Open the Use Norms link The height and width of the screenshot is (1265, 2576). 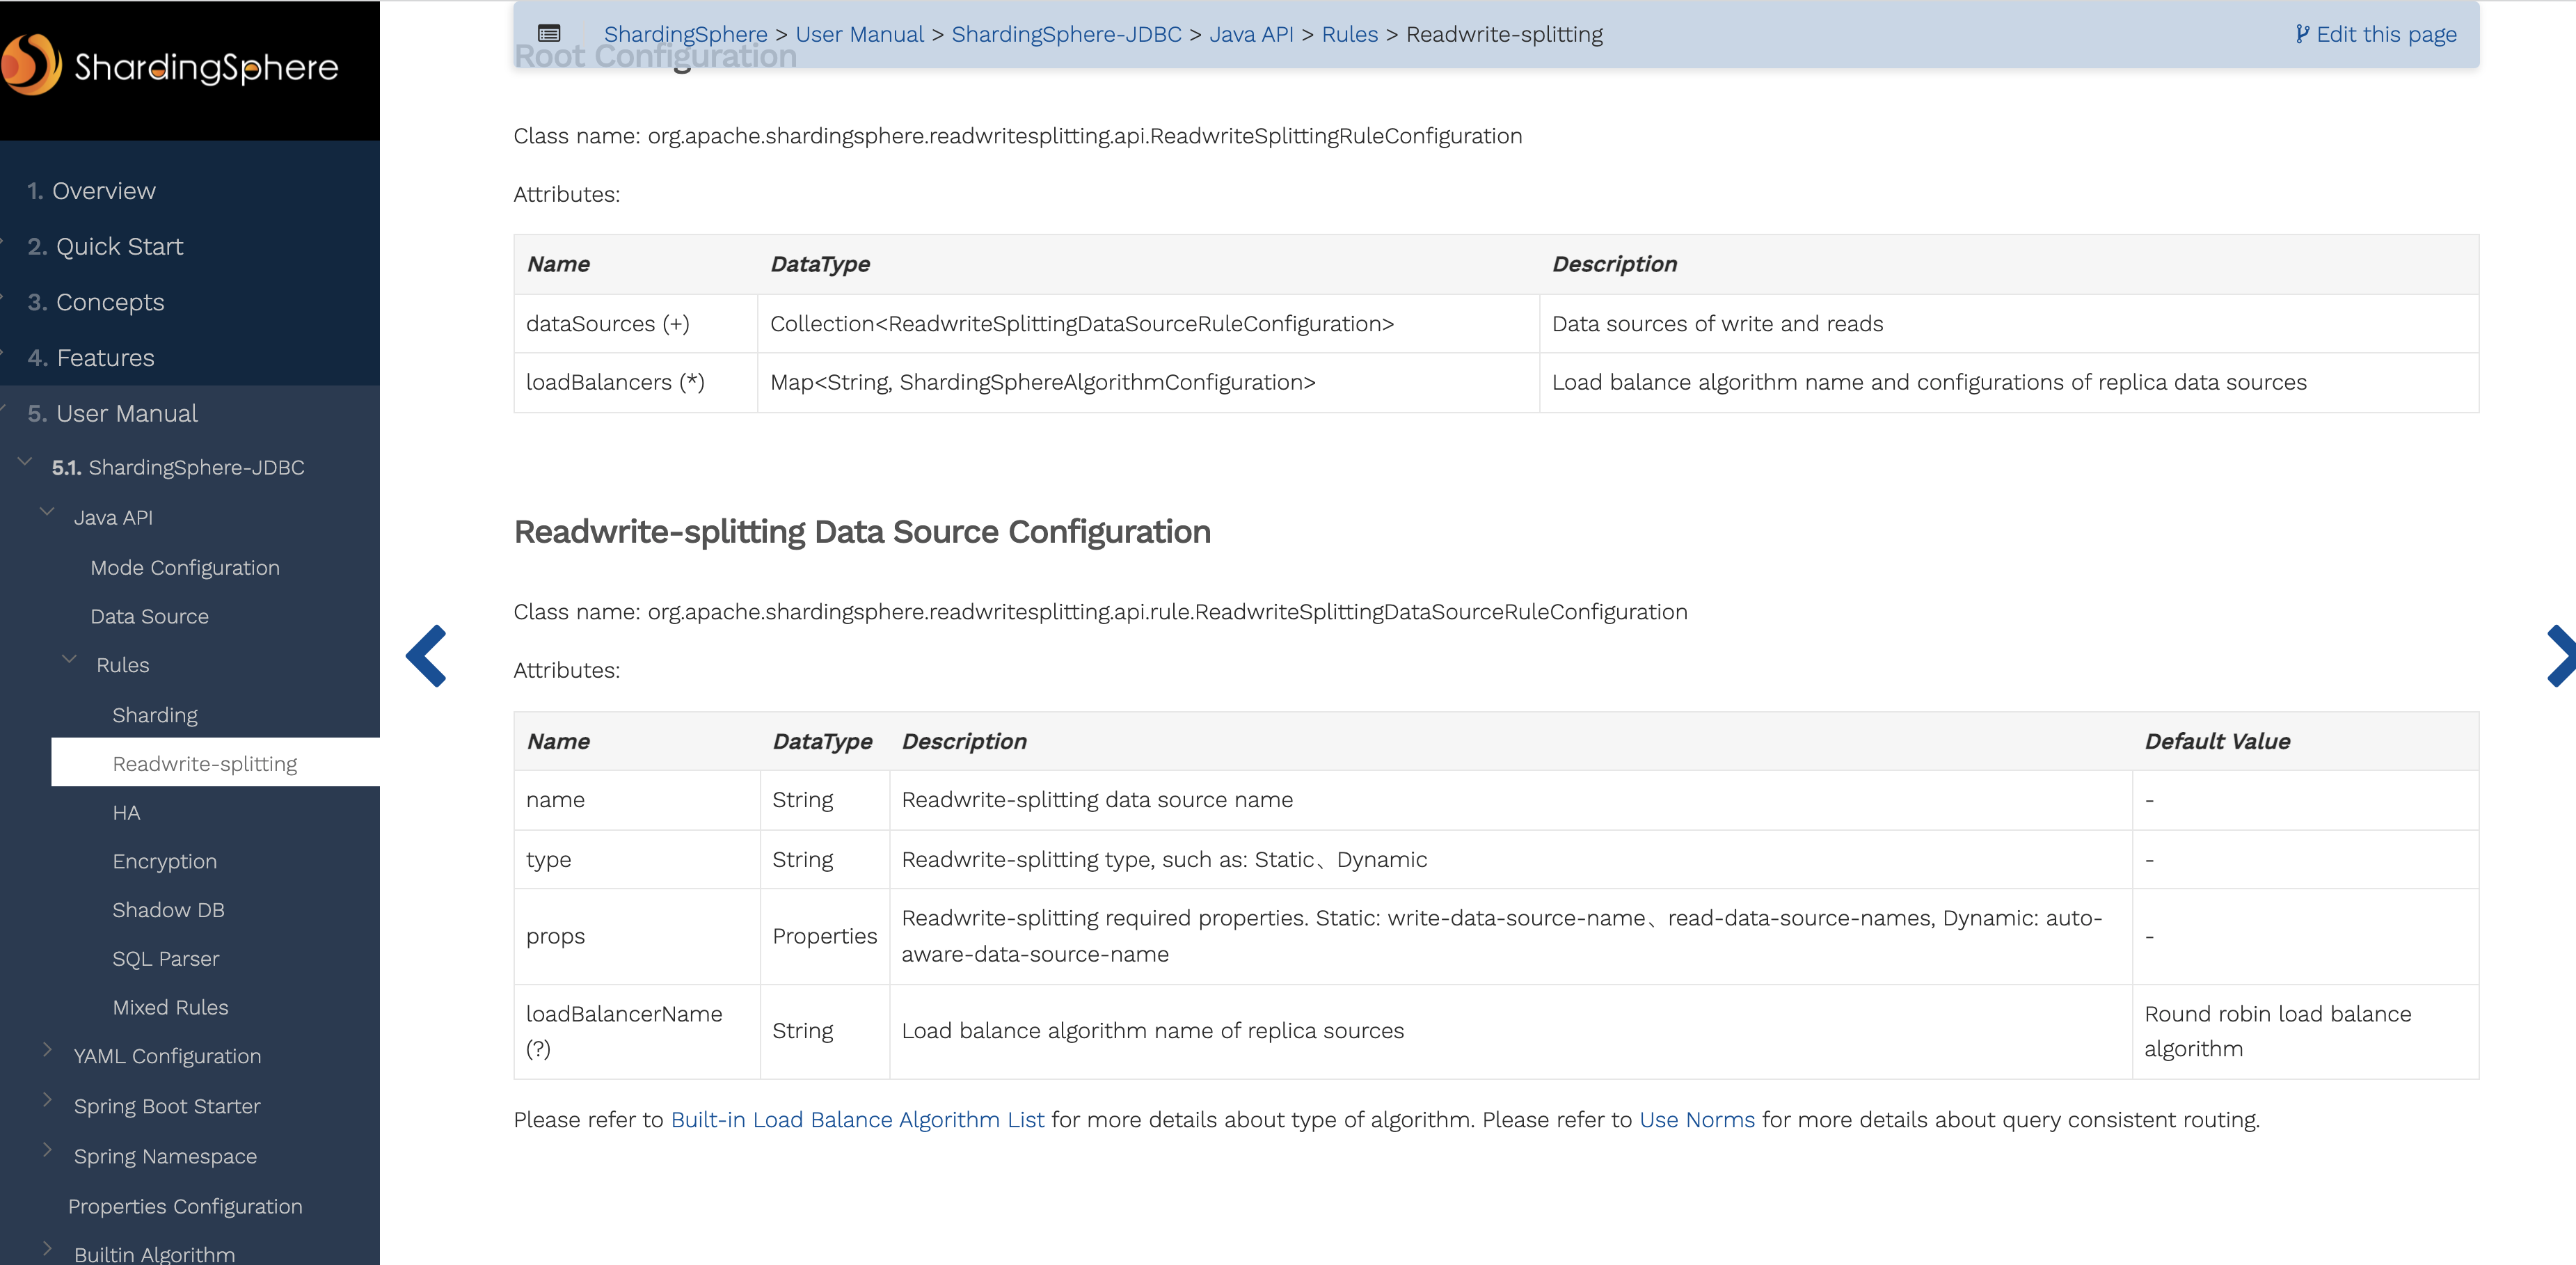(x=1696, y=1120)
